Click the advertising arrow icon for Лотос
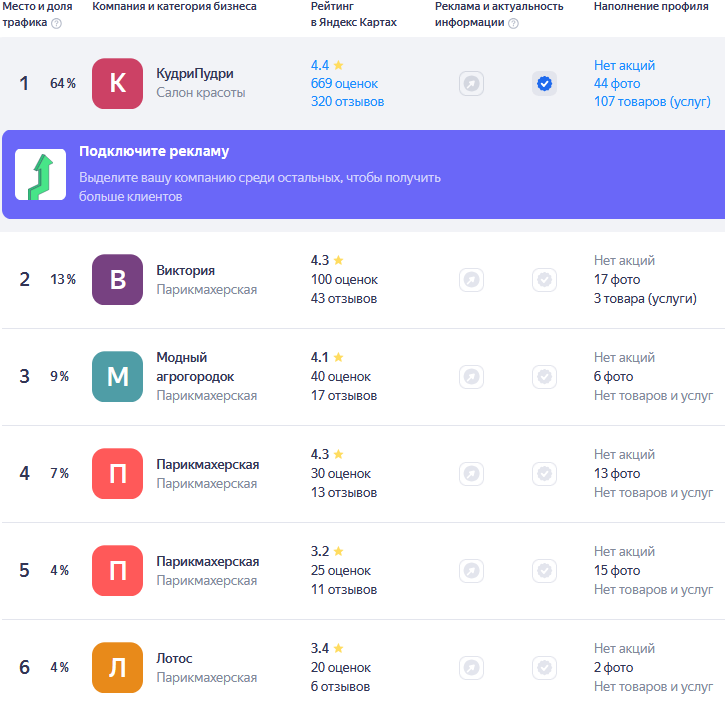Screen dimensions: 725x710 471,668
